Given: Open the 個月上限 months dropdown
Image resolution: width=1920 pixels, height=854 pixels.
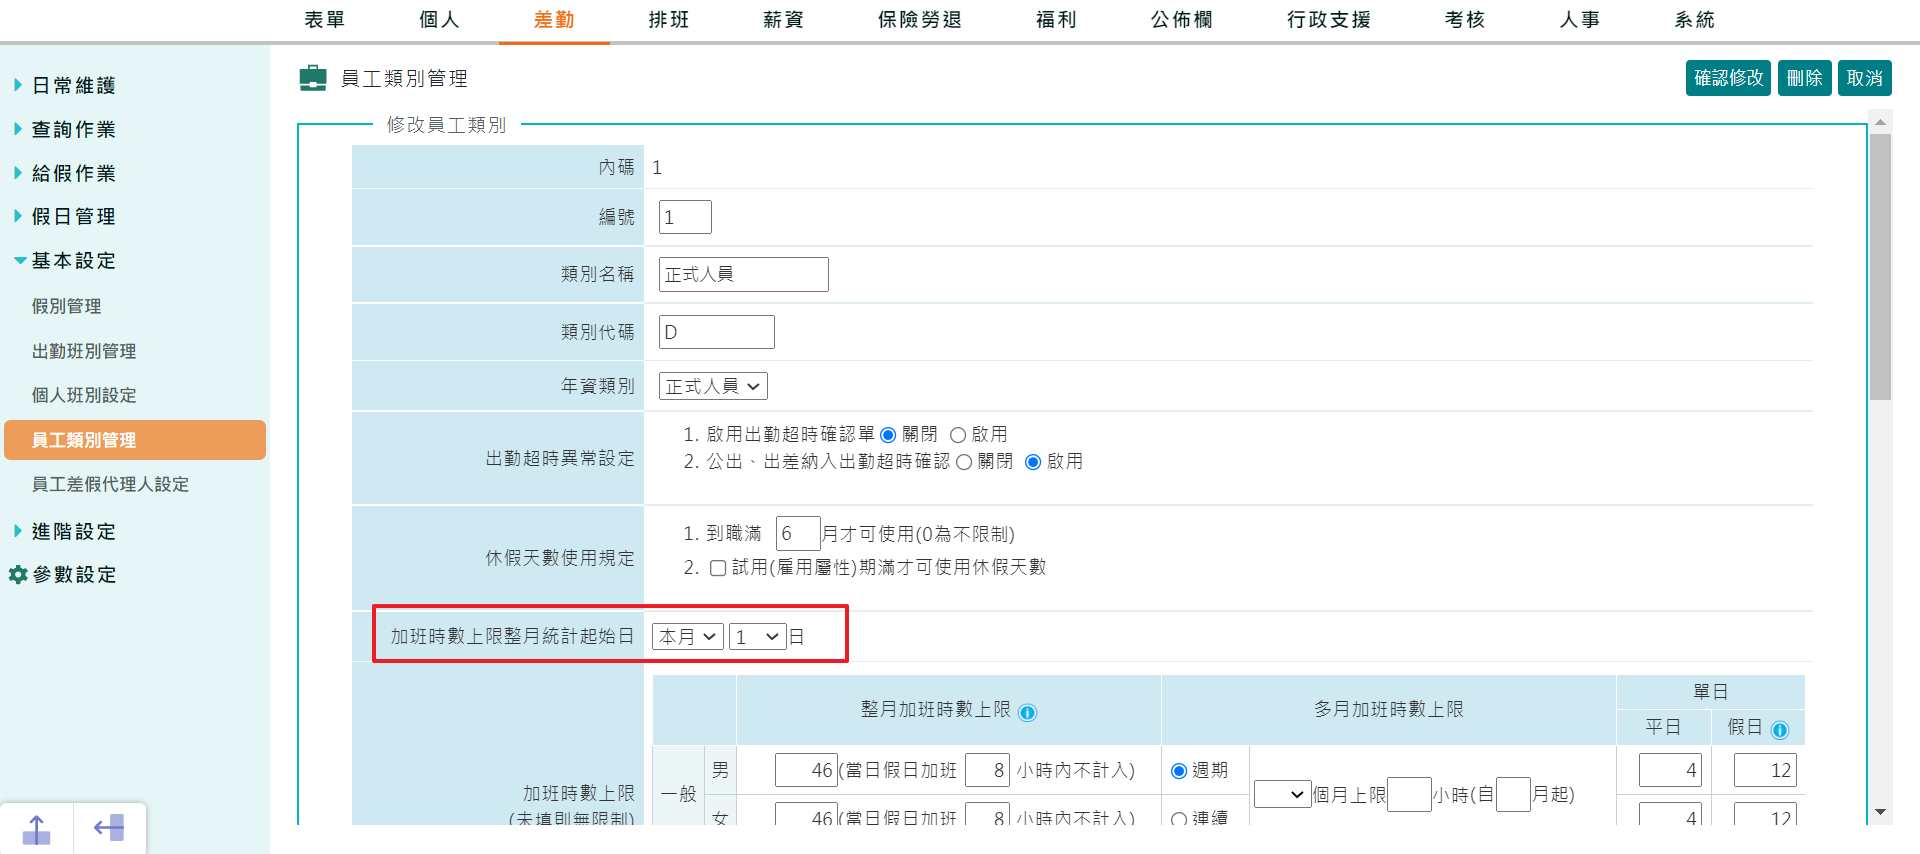Looking at the screenshot, I should pyautogui.click(x=1283, y=794).
